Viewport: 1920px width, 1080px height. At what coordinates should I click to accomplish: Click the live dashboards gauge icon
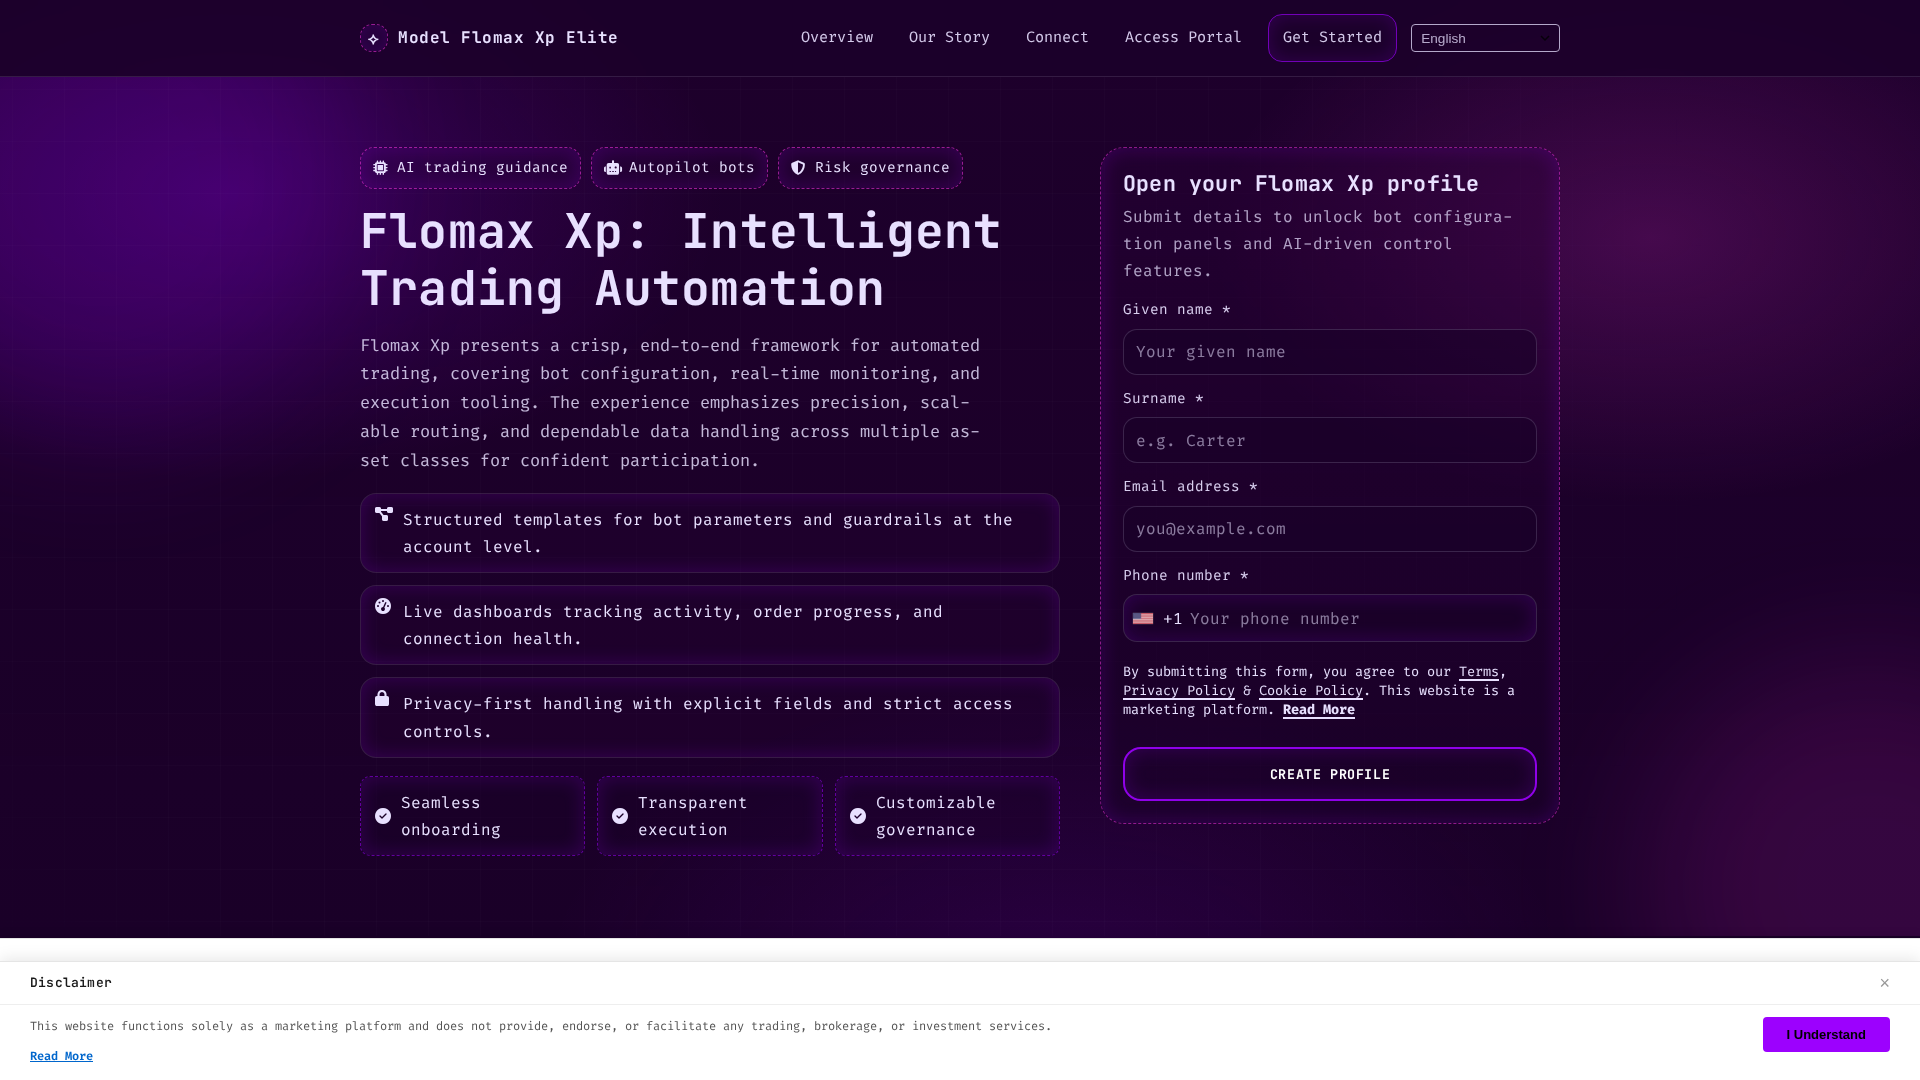383,606
